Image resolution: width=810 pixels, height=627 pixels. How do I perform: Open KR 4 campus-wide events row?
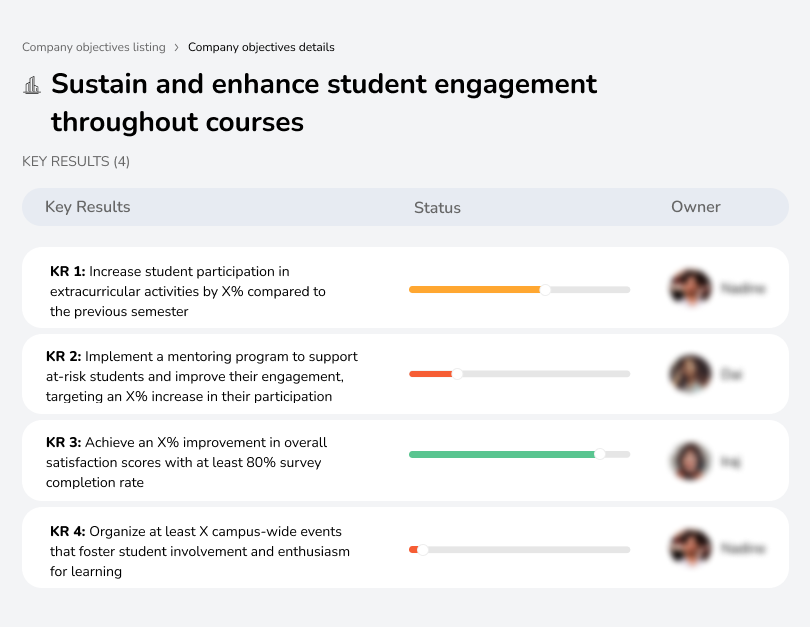pyautogui.click(x=199, y=551)
